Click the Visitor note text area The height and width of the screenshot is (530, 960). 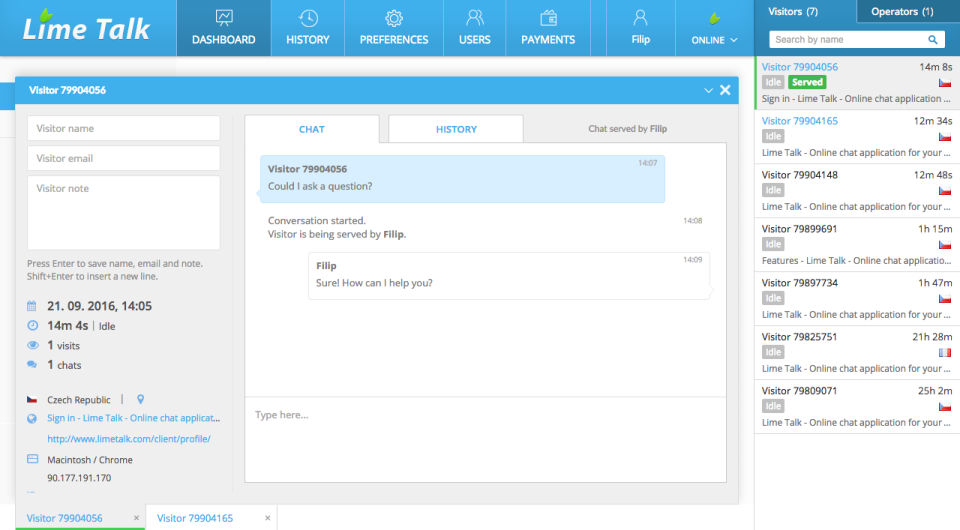124,212
